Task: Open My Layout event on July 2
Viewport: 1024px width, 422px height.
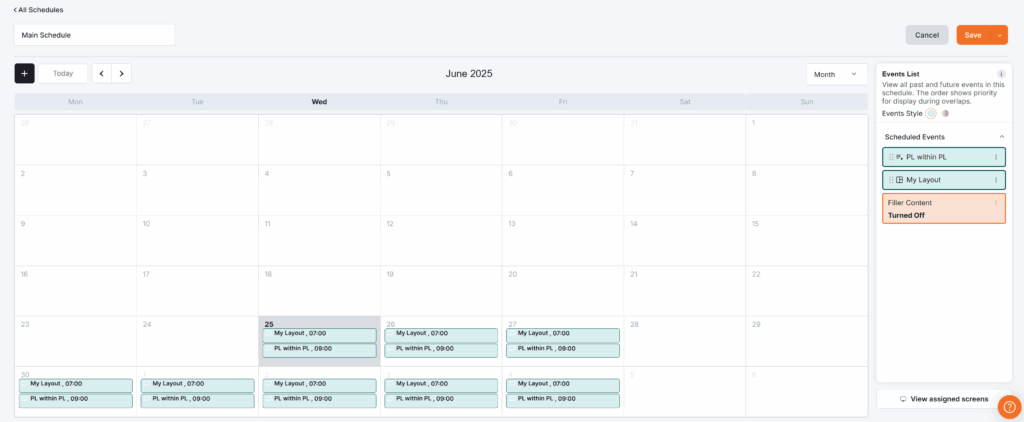Action: coord(319,385)
